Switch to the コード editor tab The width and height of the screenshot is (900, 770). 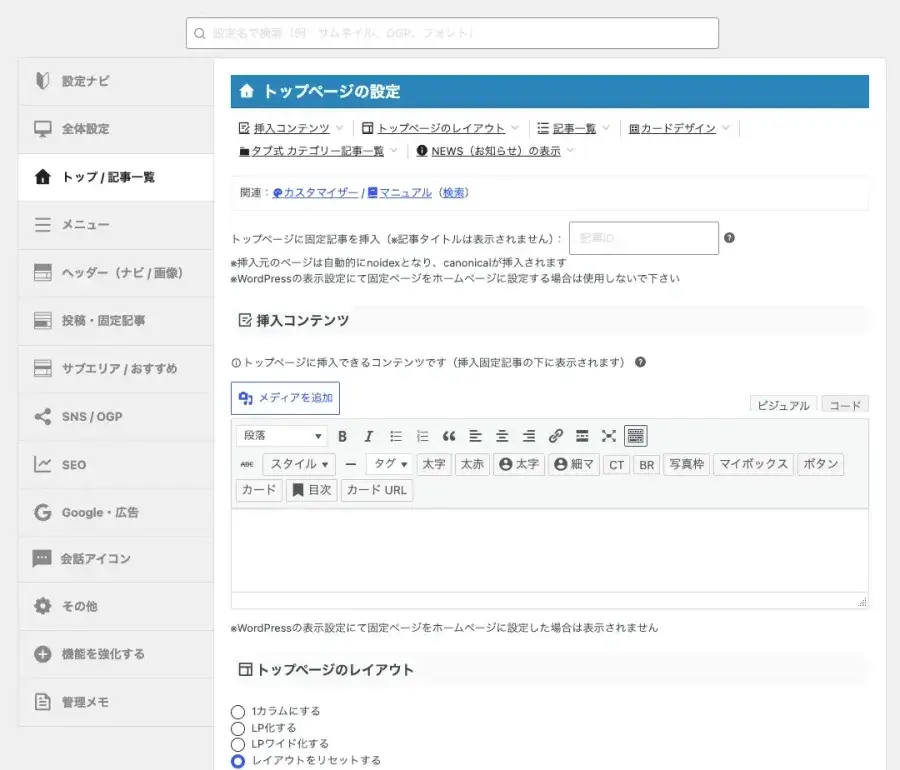(845, 405)
